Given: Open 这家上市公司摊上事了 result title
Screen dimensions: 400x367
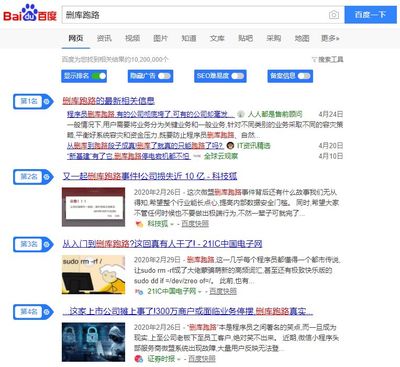Looking at the screenshot, I should [188, 312].
